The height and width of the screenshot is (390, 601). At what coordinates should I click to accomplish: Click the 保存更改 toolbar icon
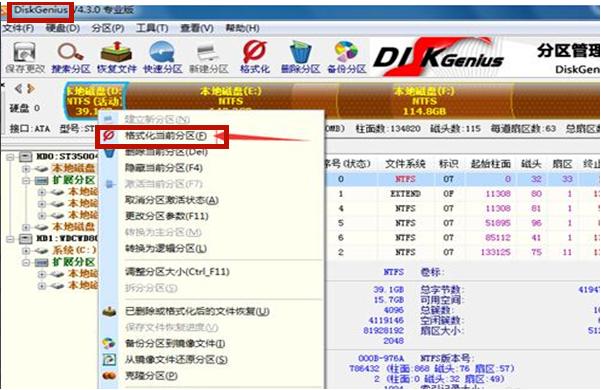tap(25, 57)
